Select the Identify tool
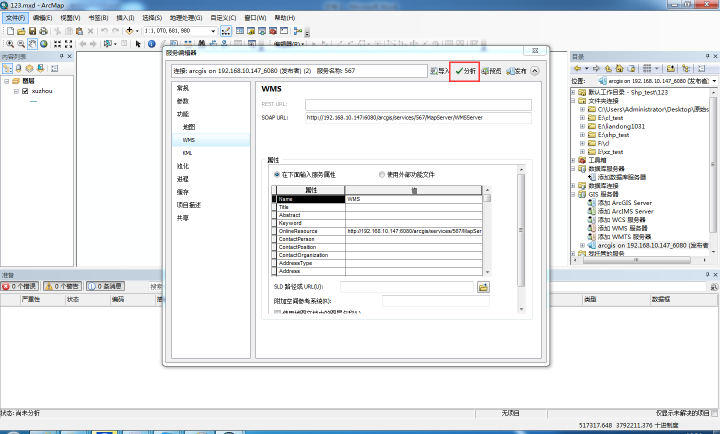720x434 pixels. click(x=152, y=44)
